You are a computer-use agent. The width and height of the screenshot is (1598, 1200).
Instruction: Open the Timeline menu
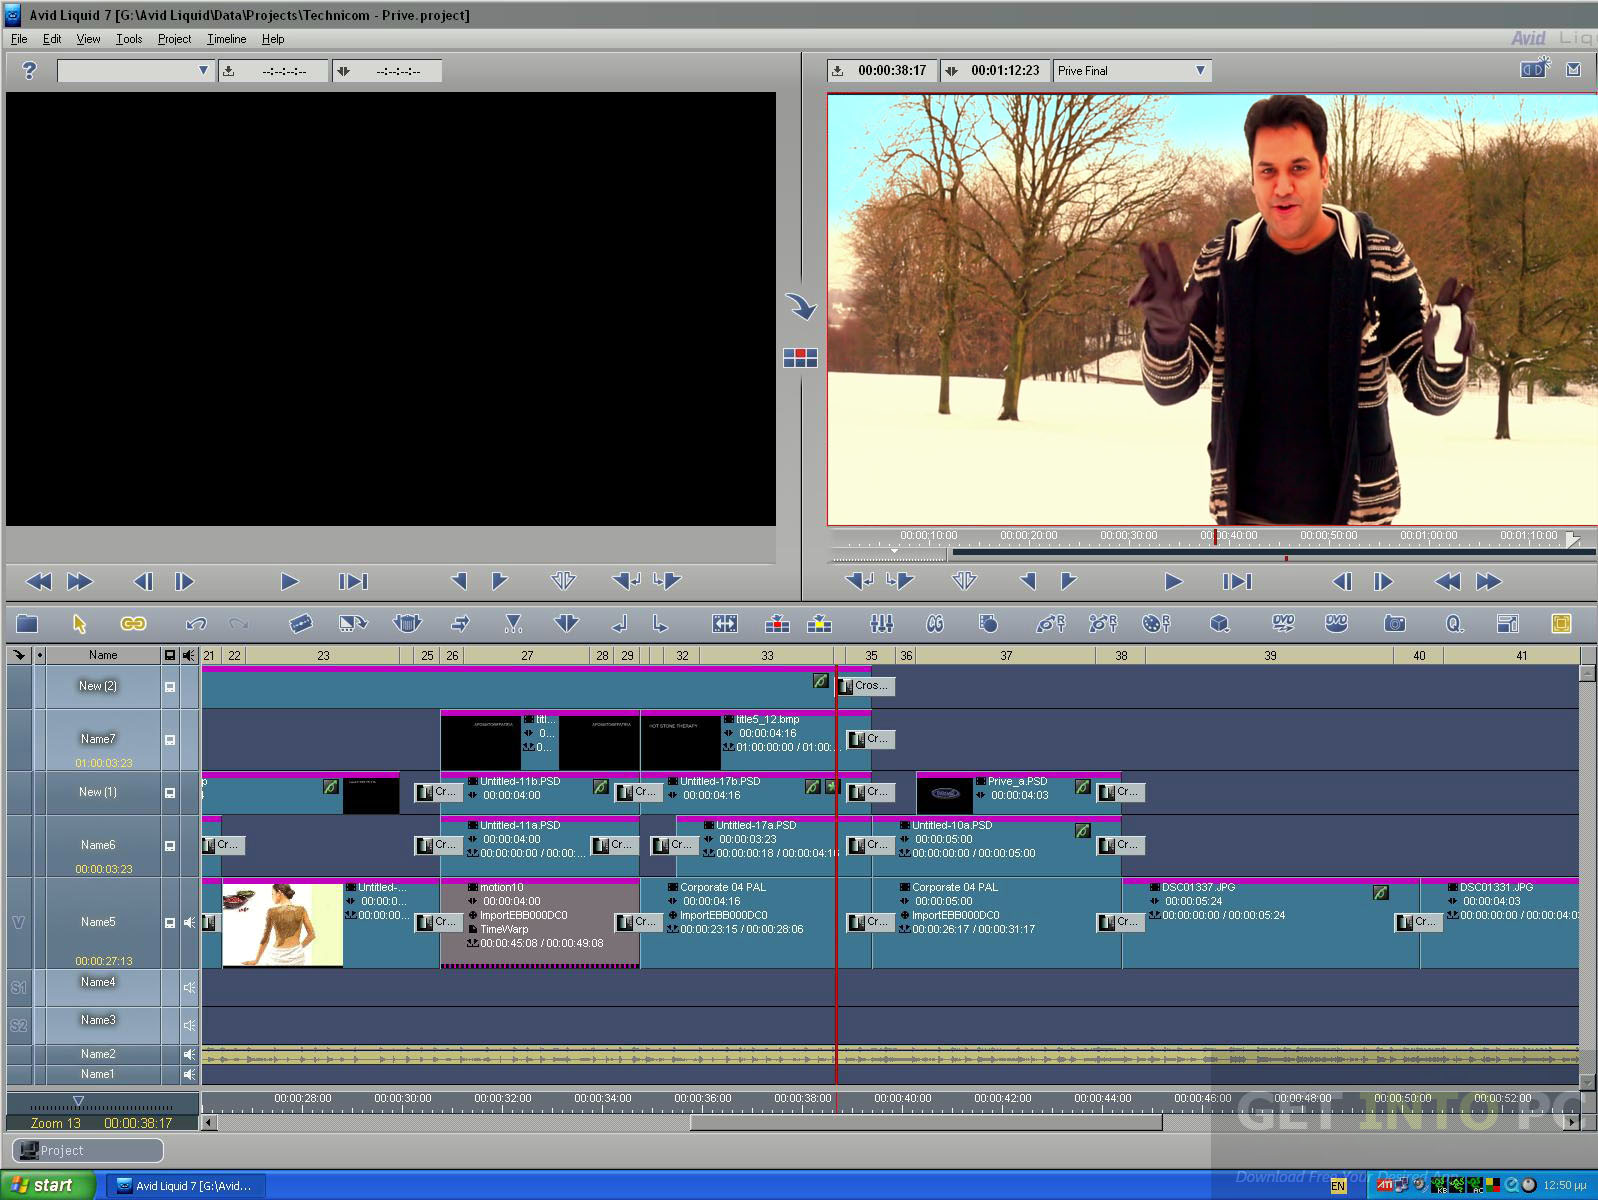point(227,39)
